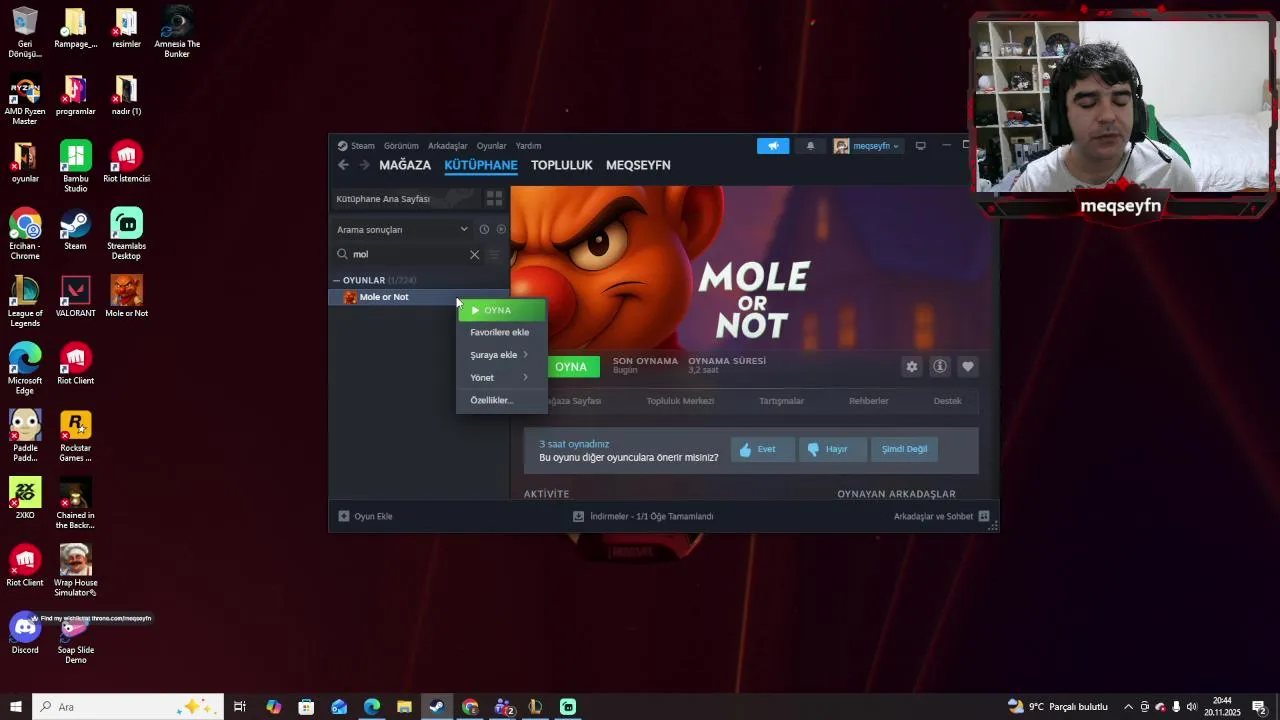Open MEQSEYFN profile tab

coord(638,165)
